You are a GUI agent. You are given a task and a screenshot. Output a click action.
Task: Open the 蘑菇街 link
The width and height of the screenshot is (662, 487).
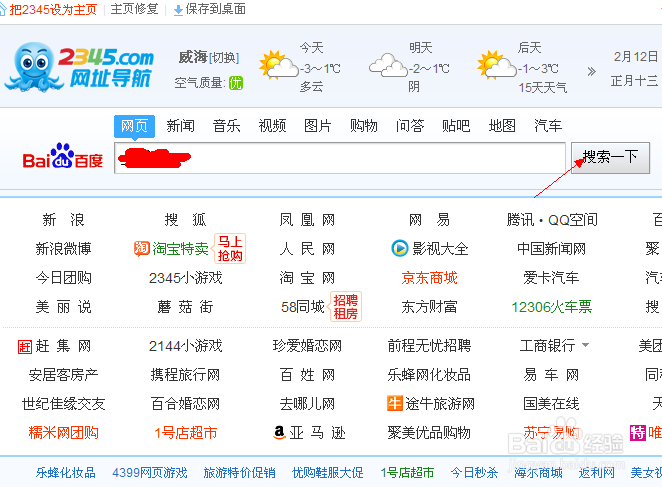click(x=185, y=307)
